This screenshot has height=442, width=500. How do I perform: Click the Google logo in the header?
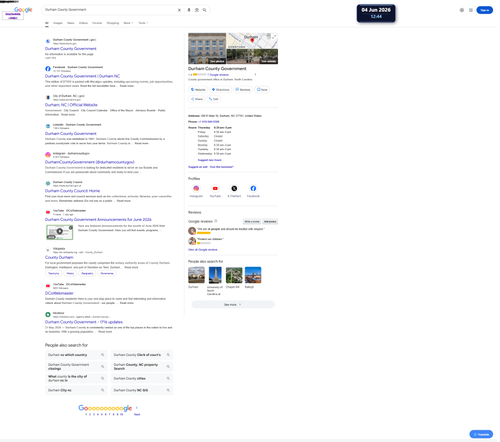point(23,10)
